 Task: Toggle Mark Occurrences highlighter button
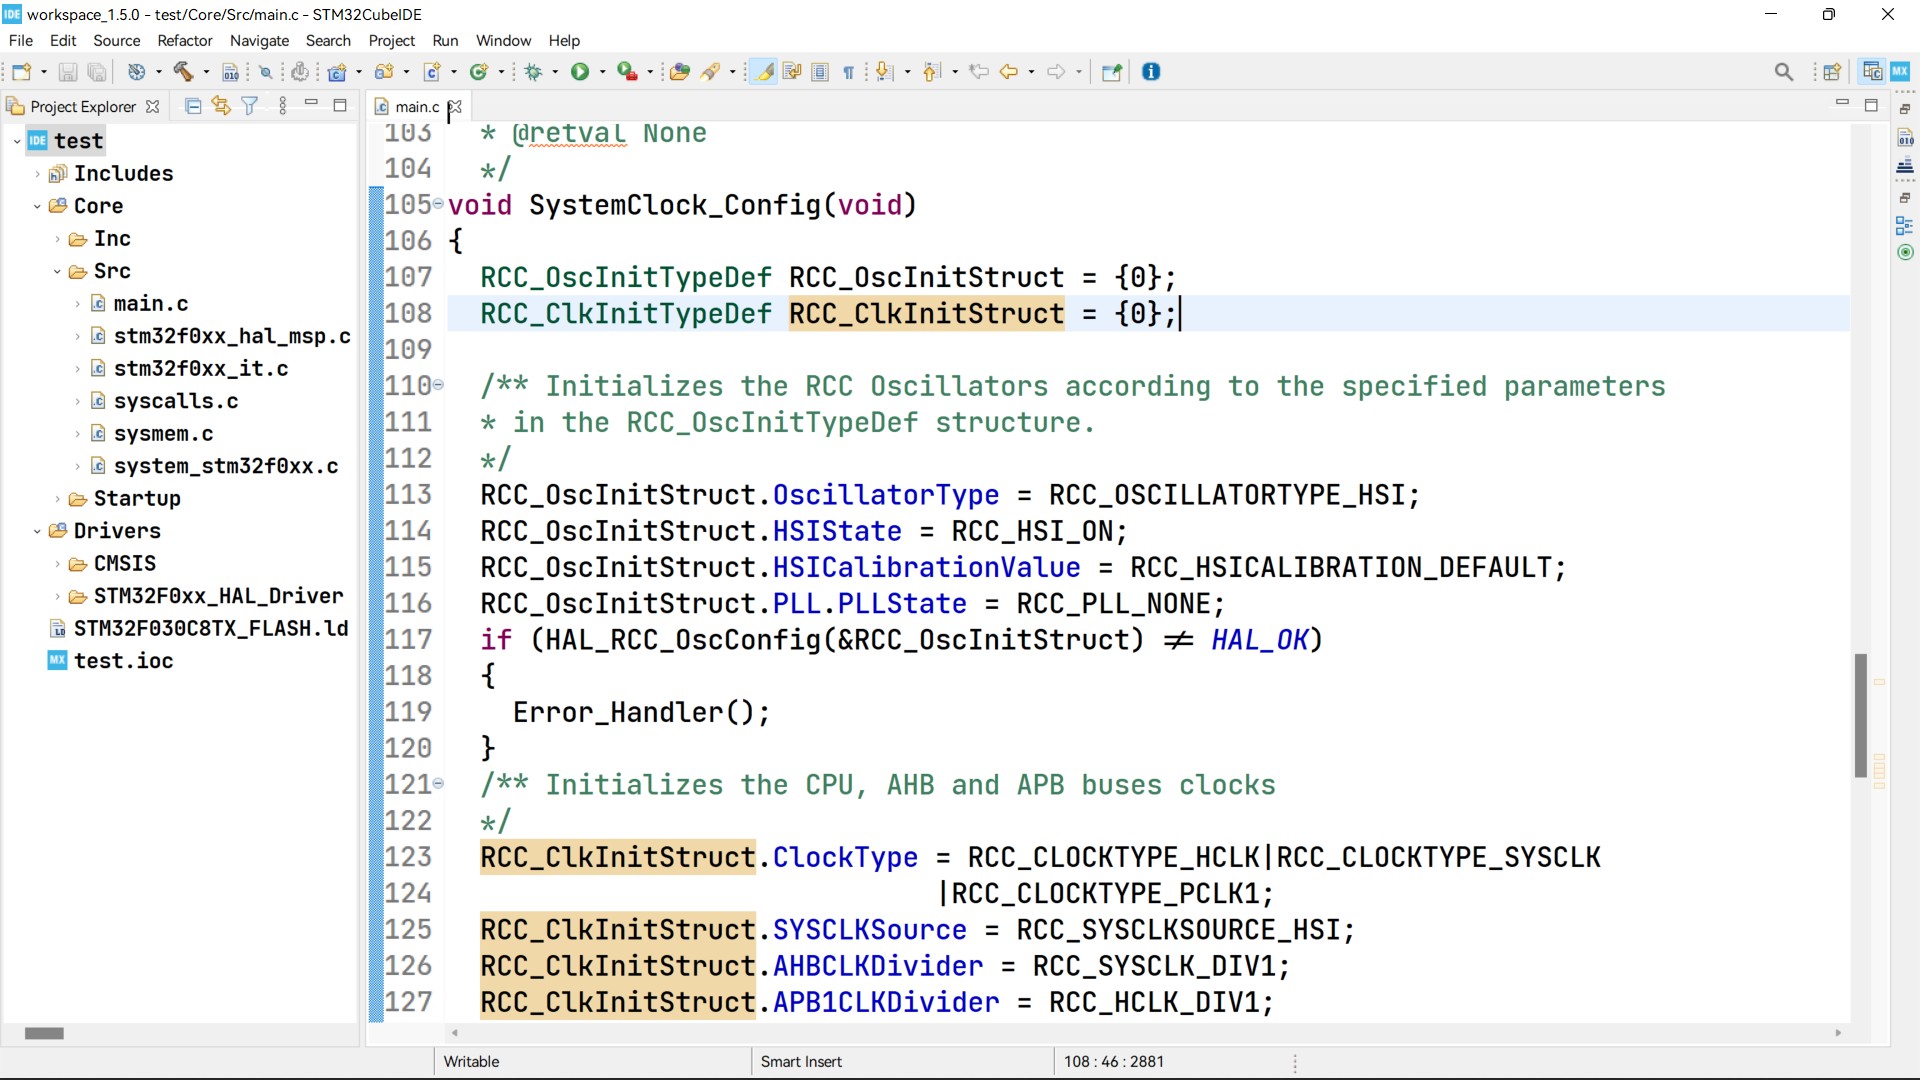coord(764,72)
